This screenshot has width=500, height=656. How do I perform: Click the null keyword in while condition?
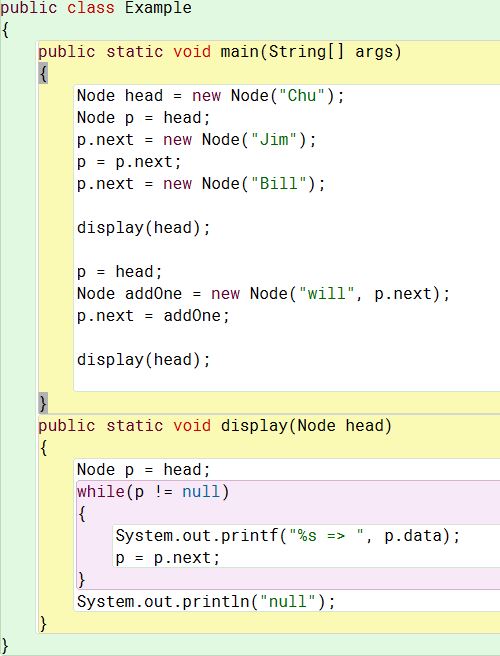pyautogui.click(x=201, y=492)
